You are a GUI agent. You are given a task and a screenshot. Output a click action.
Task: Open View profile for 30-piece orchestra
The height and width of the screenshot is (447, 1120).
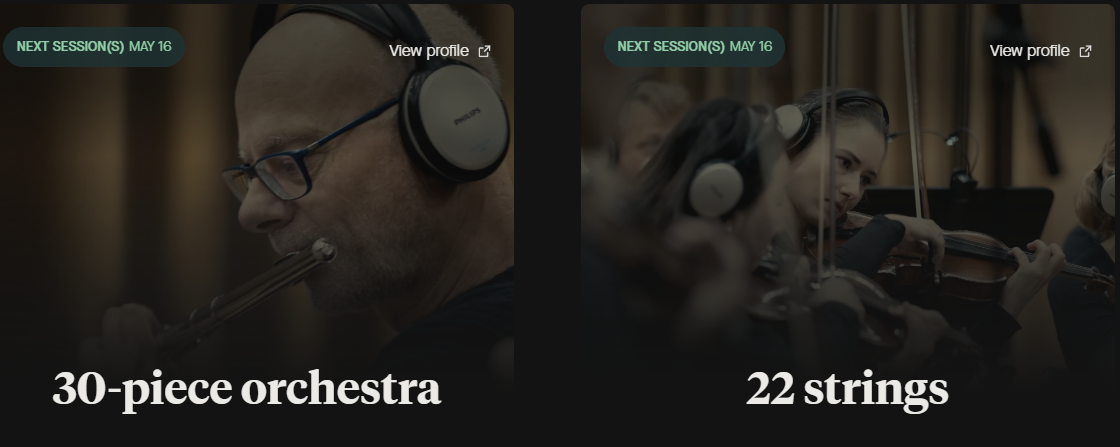pos(439,51)
